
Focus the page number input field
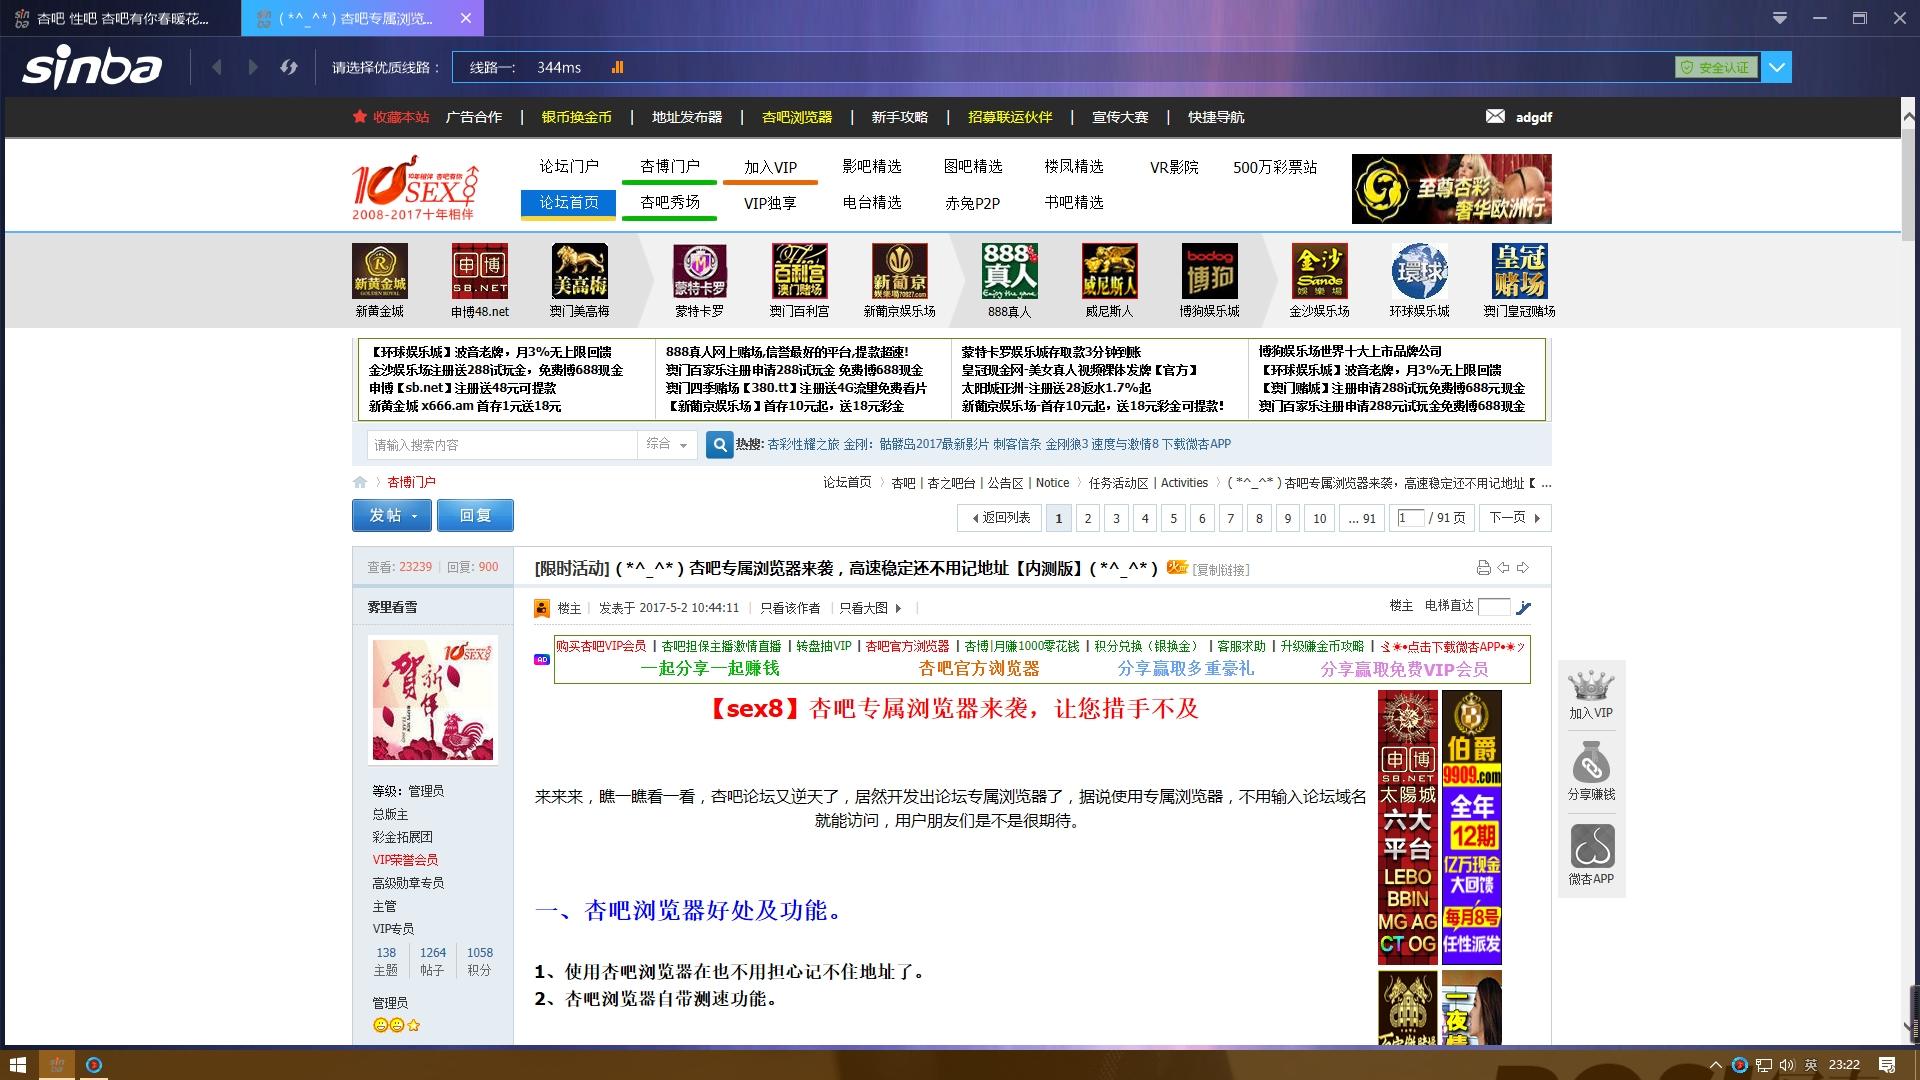pos(1411,518)
